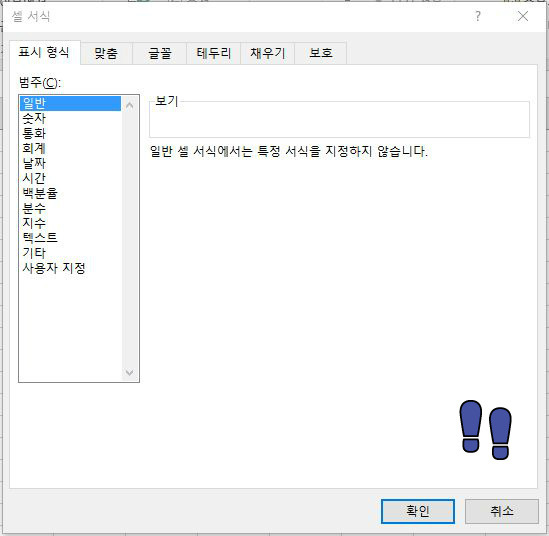Viewport: 549px width, 536px height.
Task: Open the 보호 protection tab
Action: coord(321,53)
